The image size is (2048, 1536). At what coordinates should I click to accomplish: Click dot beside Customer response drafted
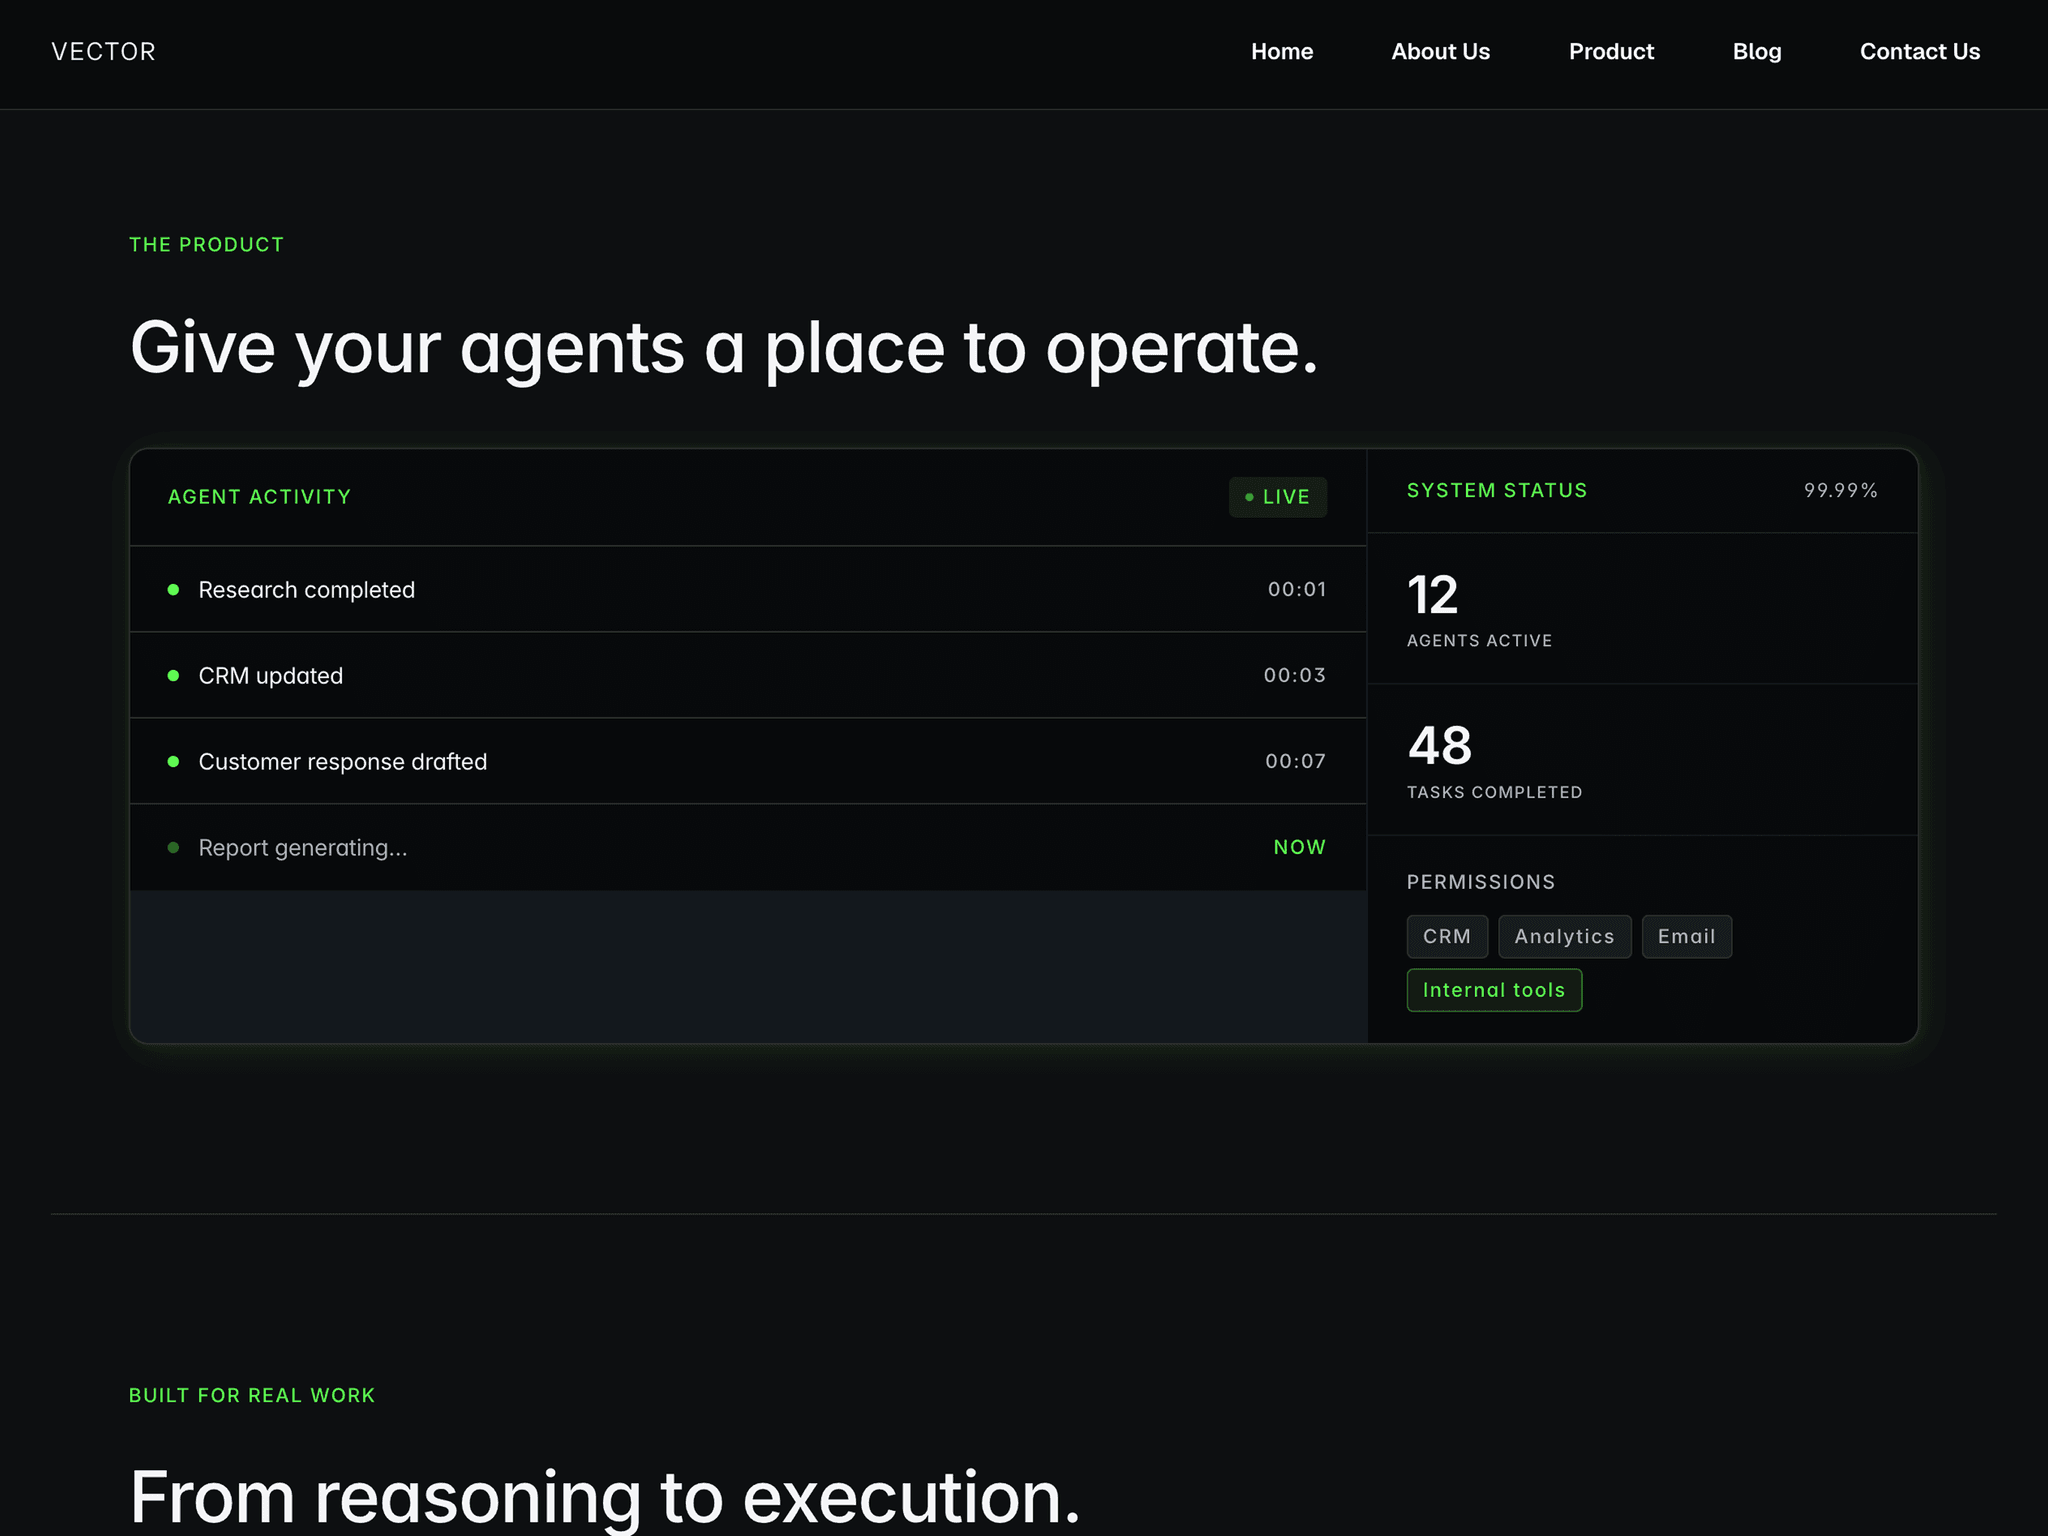pos(173,762)
